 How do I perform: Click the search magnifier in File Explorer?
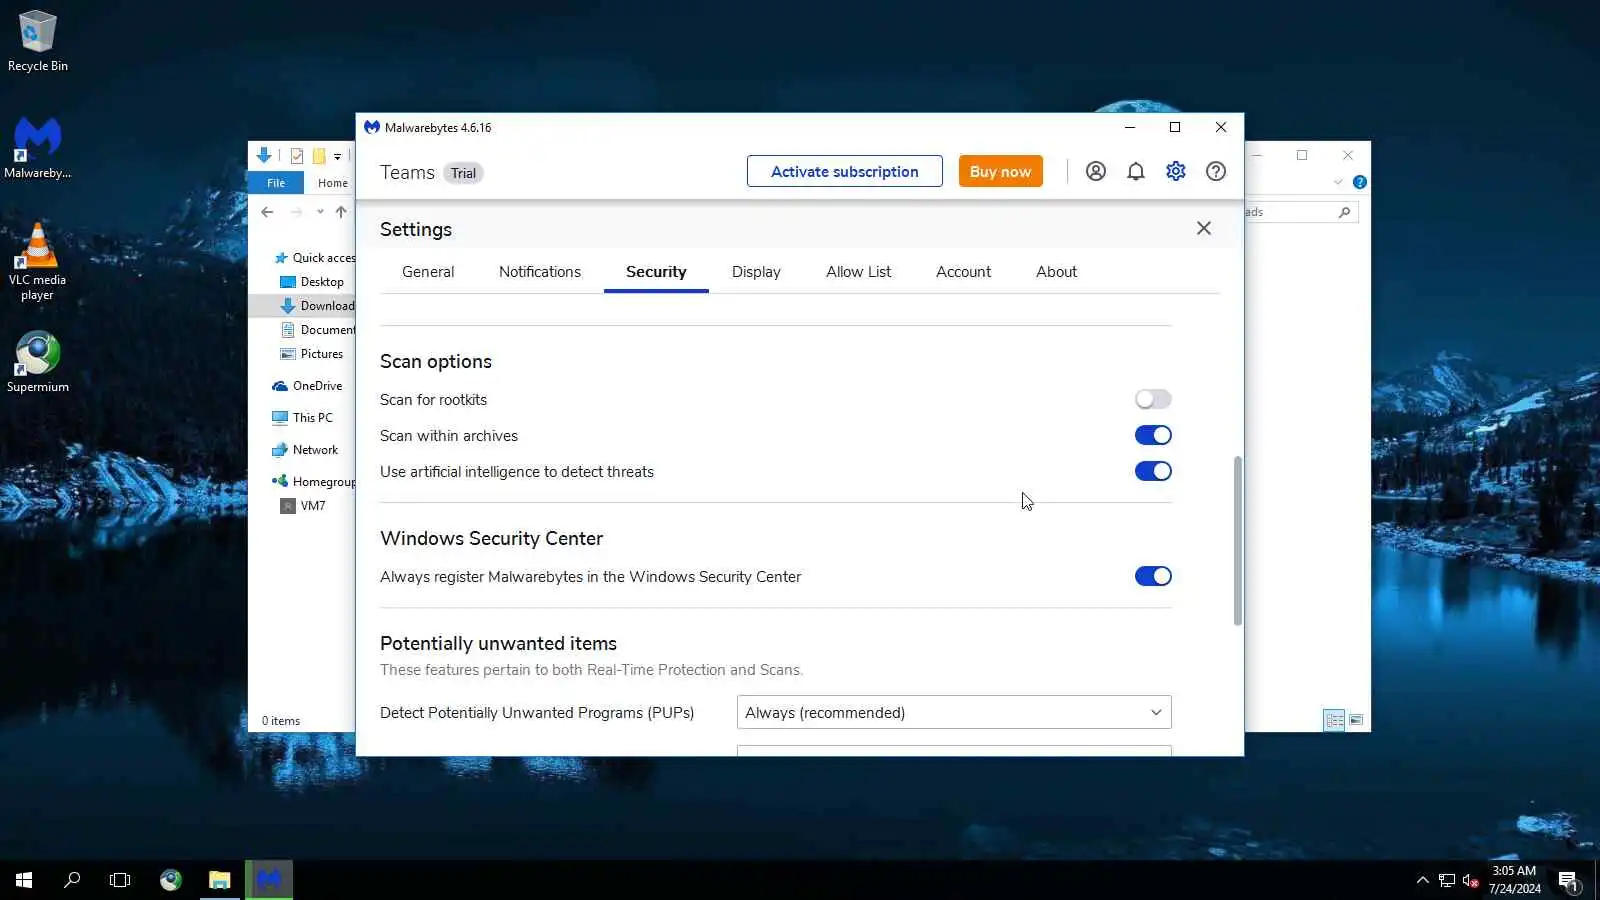point(1344,212)
